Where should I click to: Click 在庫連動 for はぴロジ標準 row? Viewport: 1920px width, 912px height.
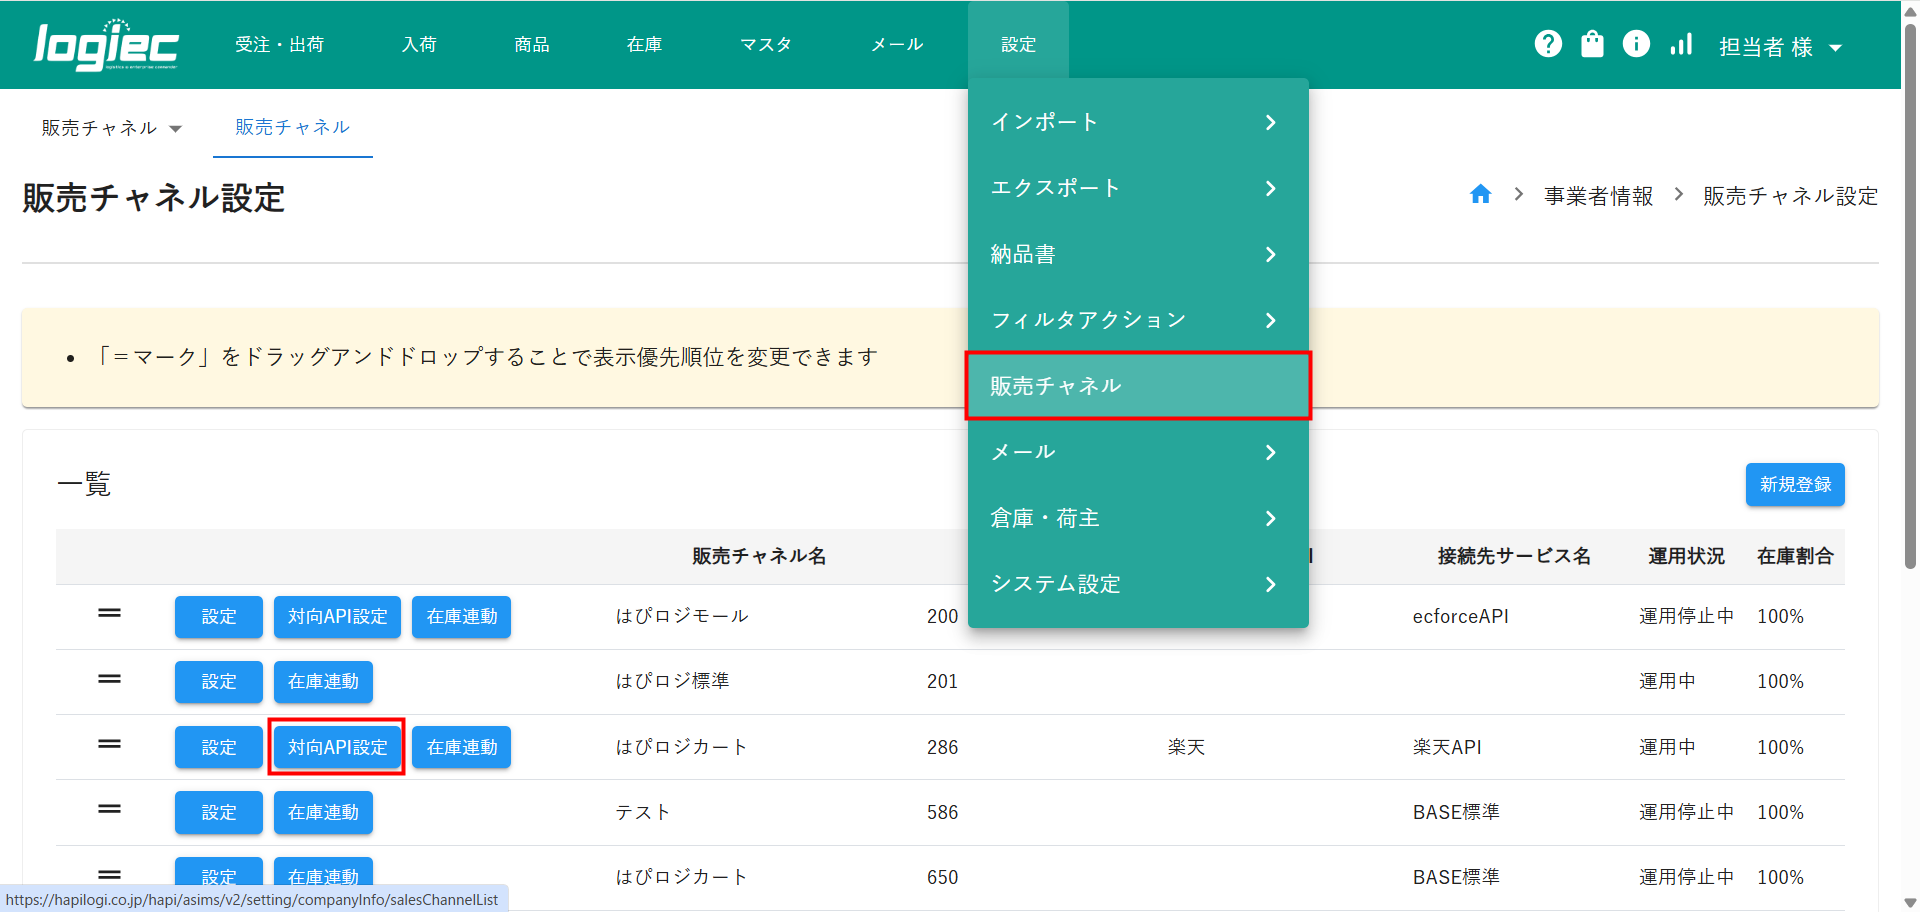tap(323, 682)
